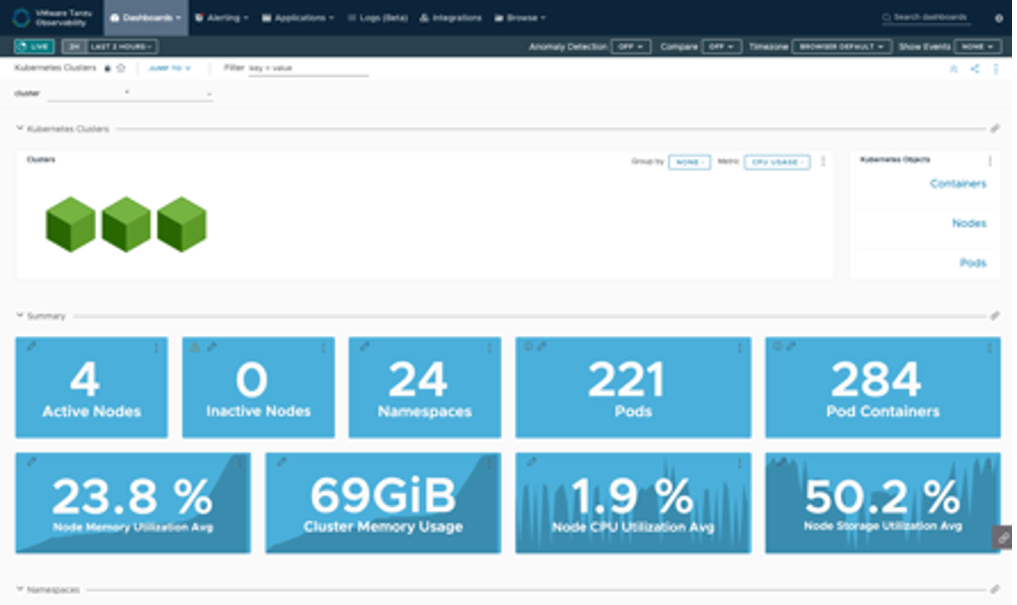The image size is (1017, 605).
Task: Star the Kubernetes Clusters dashboard as favorite
Action: coord(121,68)
